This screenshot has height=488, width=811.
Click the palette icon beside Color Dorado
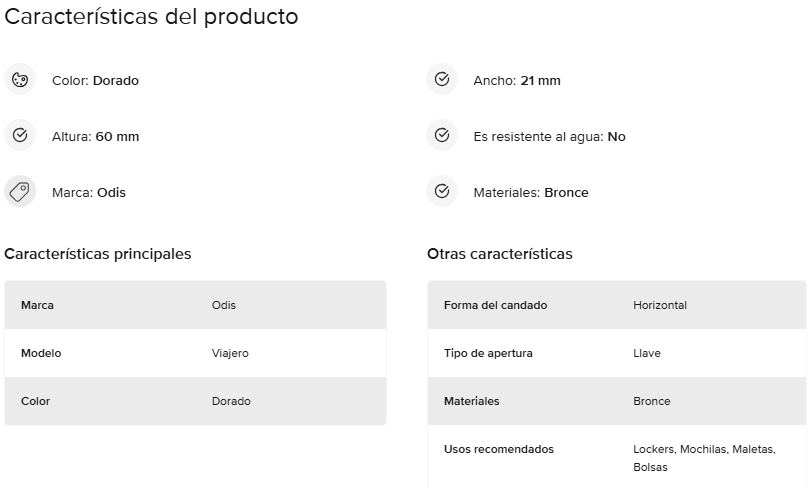tap(20, 80)
